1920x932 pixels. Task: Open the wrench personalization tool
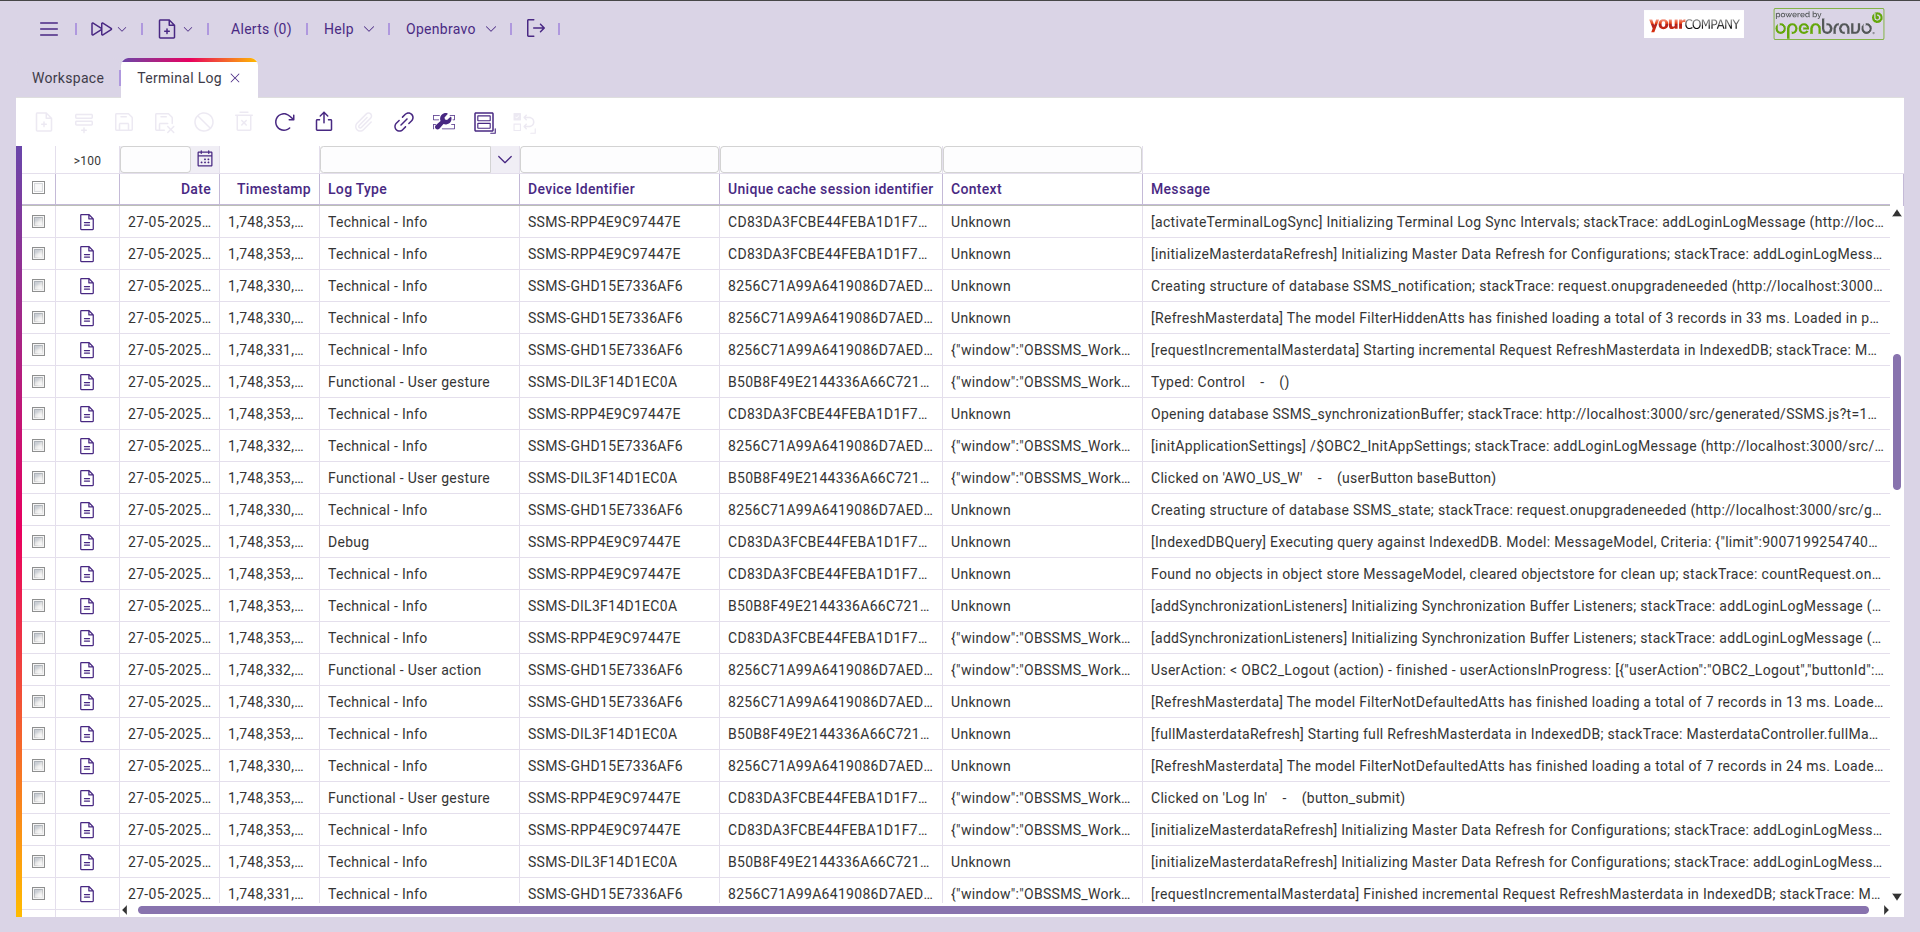(444, 122)
